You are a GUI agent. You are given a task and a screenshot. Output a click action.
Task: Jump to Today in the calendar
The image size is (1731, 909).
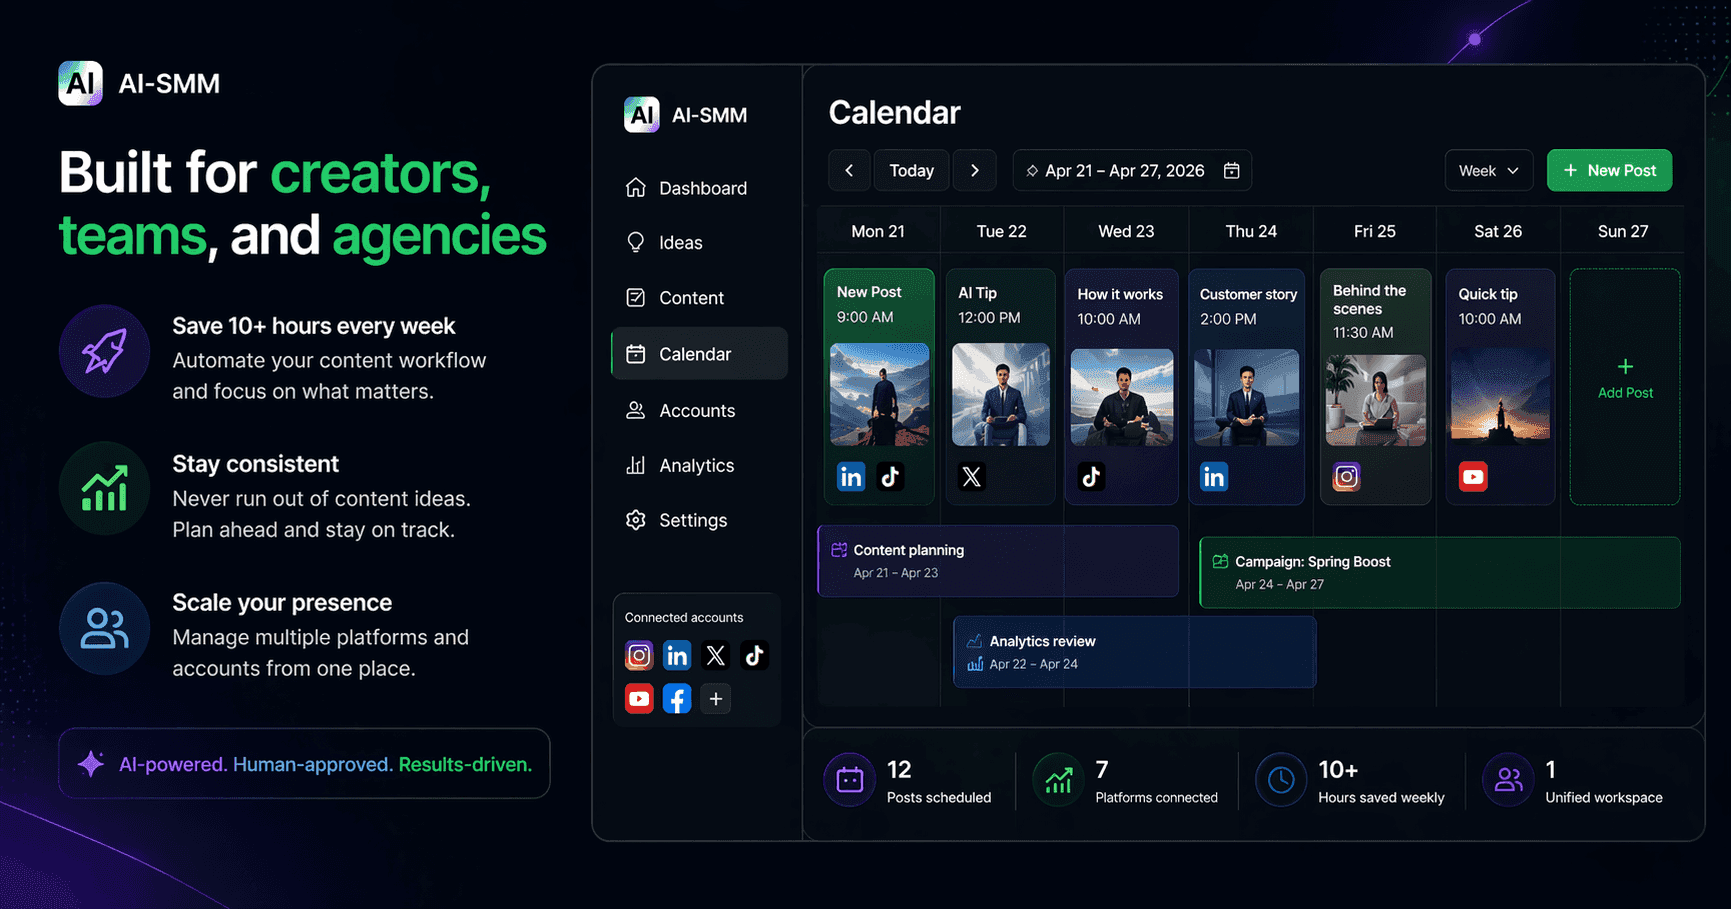912,171
